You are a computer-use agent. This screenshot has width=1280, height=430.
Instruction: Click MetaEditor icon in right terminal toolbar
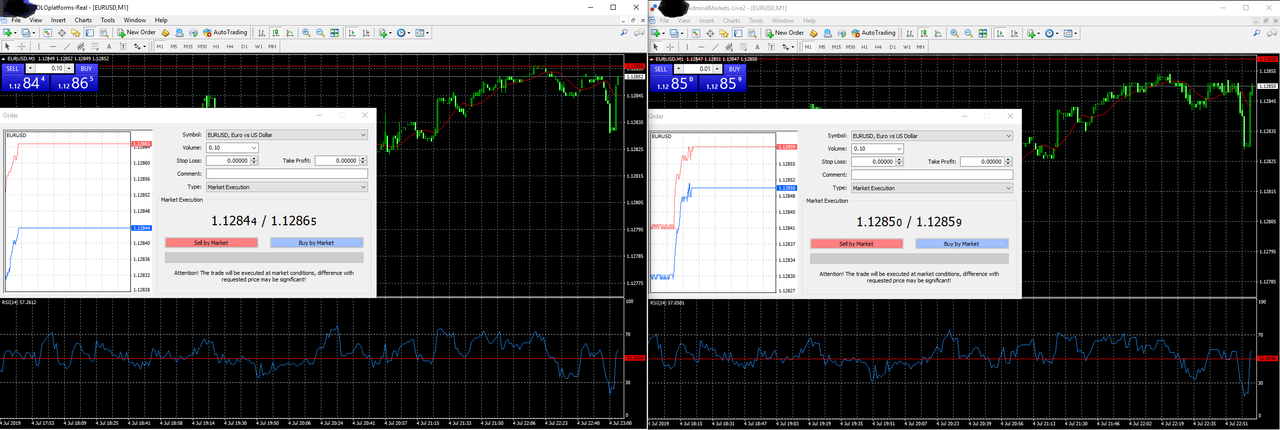(x=814, y=32)
